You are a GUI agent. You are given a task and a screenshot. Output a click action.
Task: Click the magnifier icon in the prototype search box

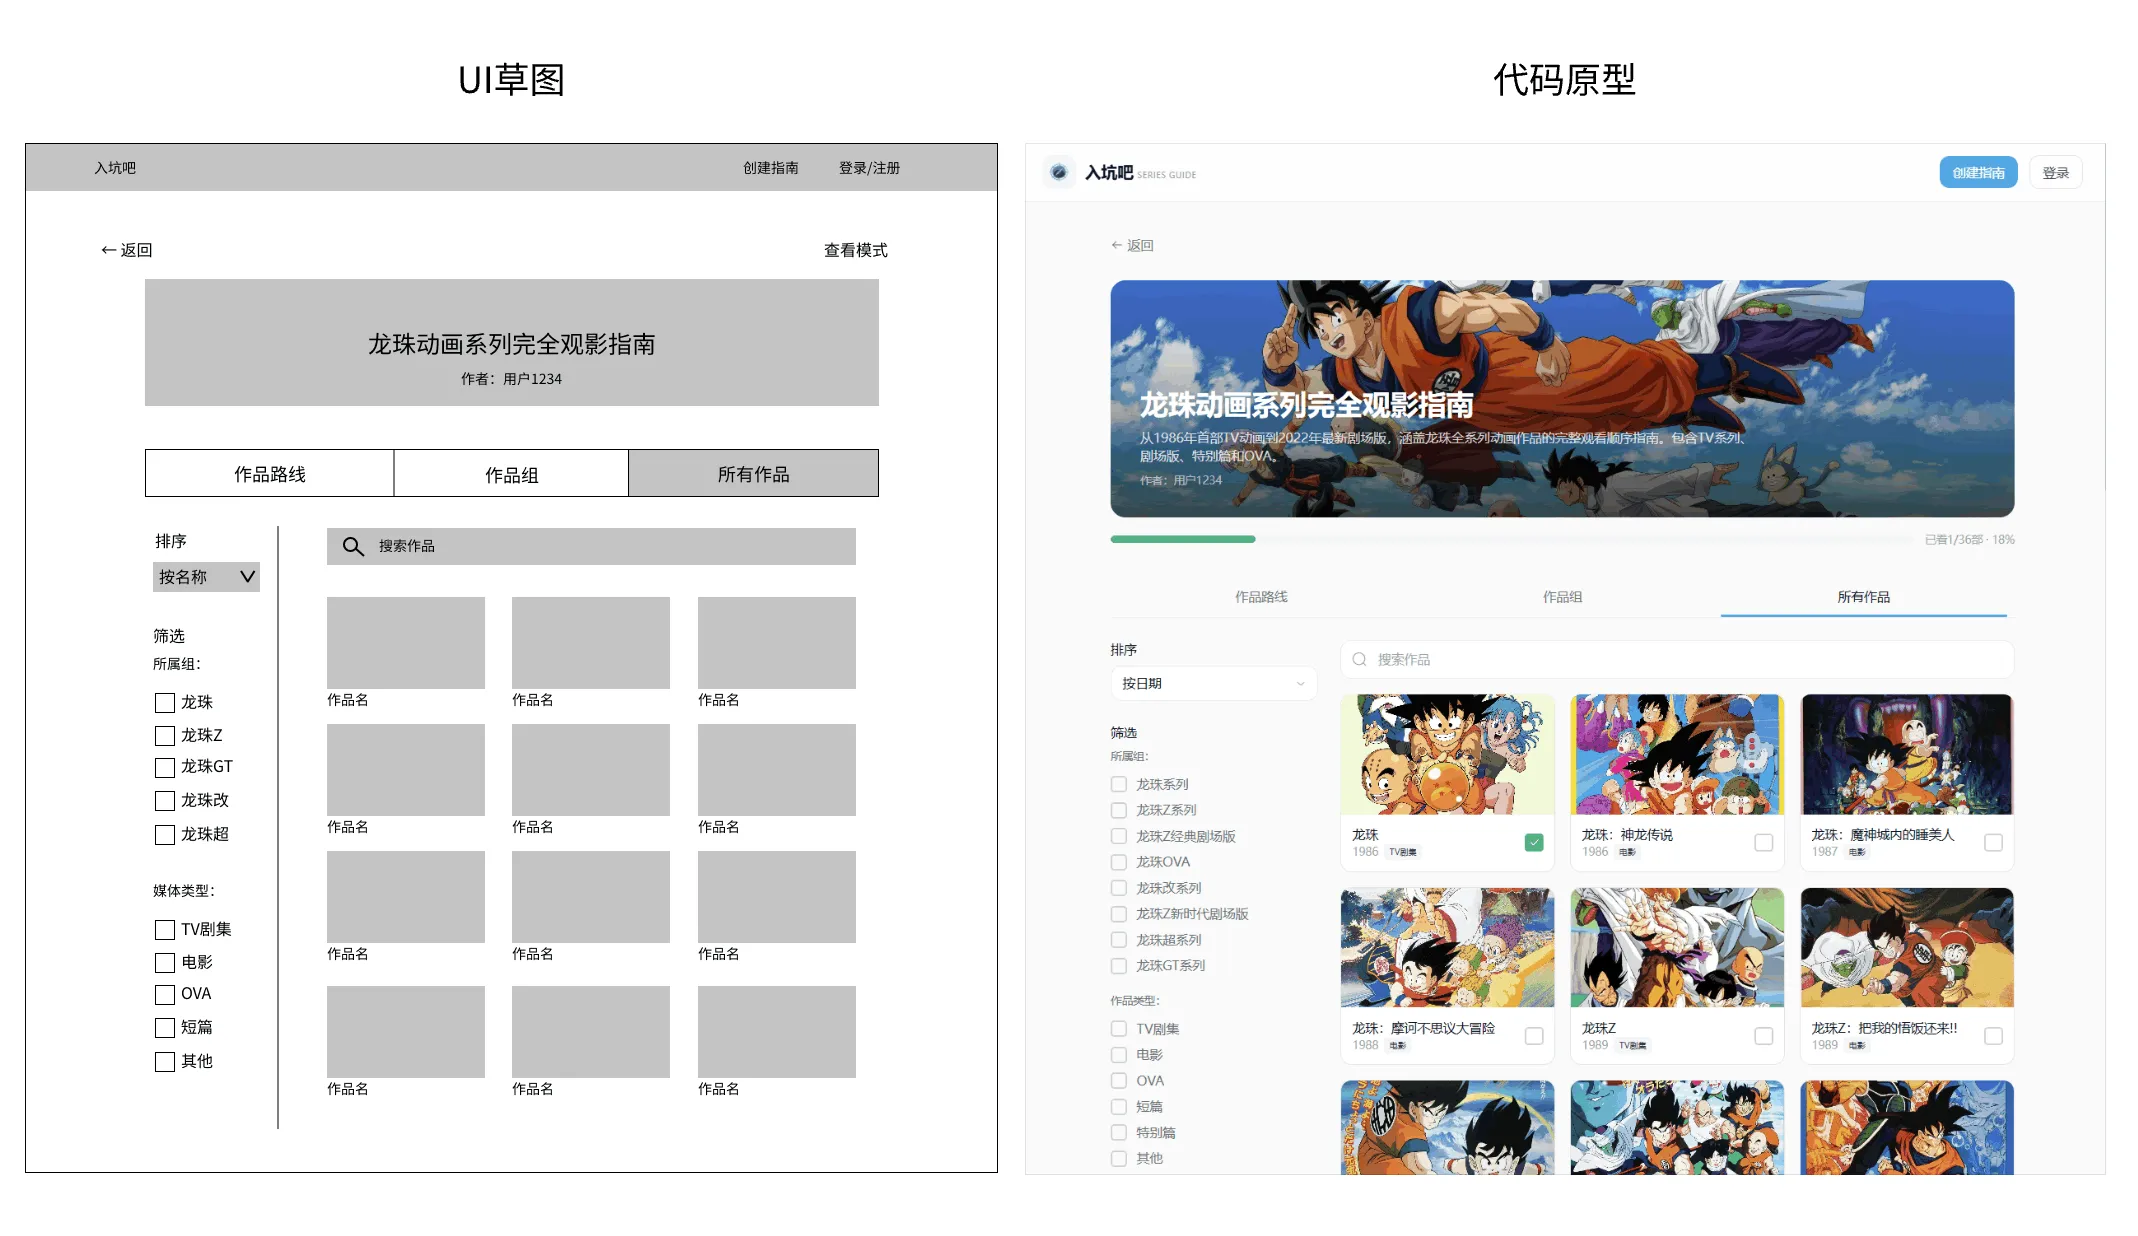[x=1359, y=659]
